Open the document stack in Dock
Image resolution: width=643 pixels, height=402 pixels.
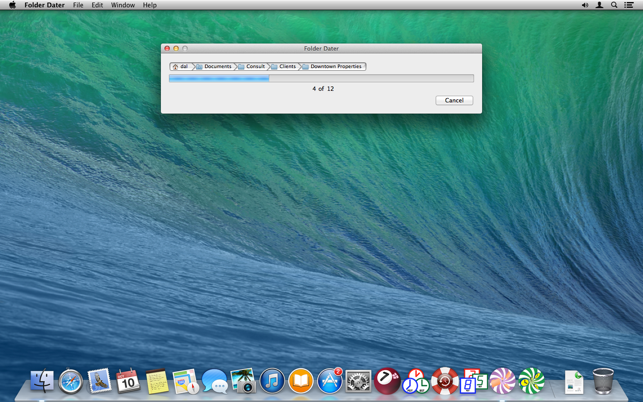point(574,382)
